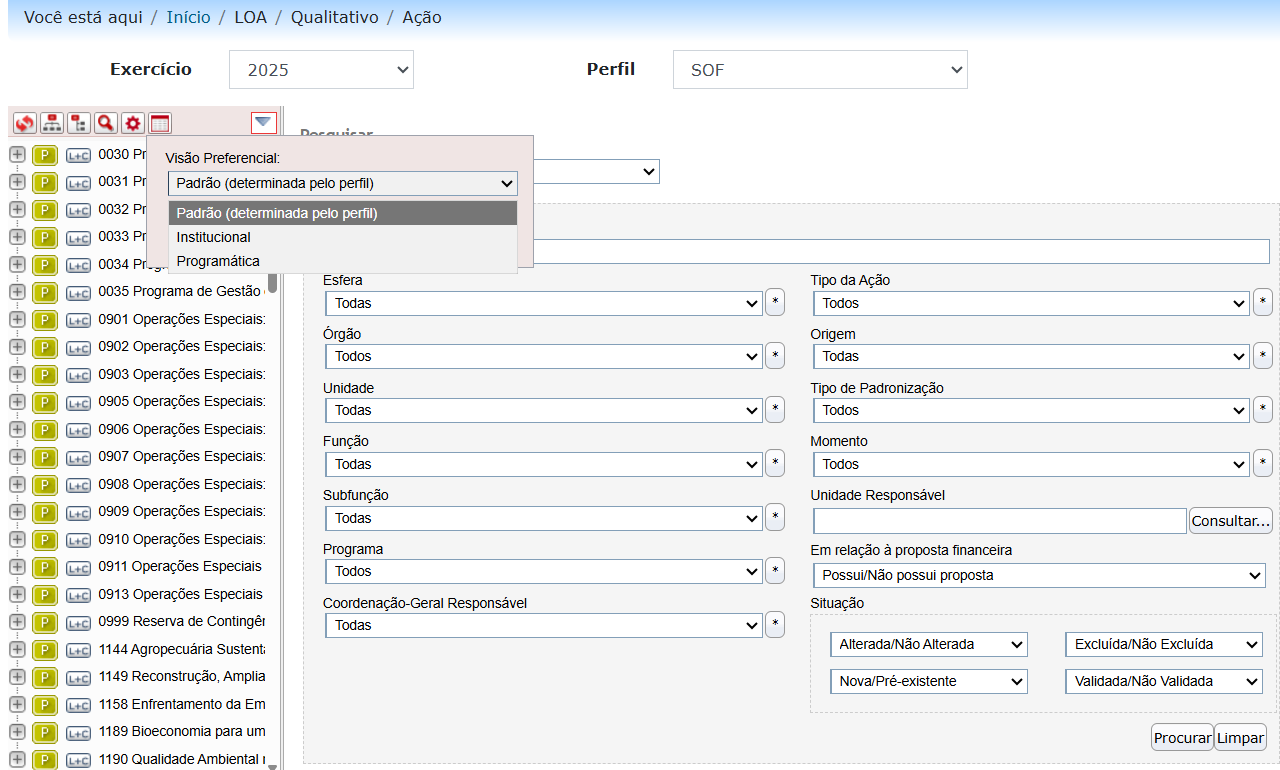Image resolution: width=1280 pixels, height=770 pixels.
Task: Click the Procurar button
Action: [1181, 738]
